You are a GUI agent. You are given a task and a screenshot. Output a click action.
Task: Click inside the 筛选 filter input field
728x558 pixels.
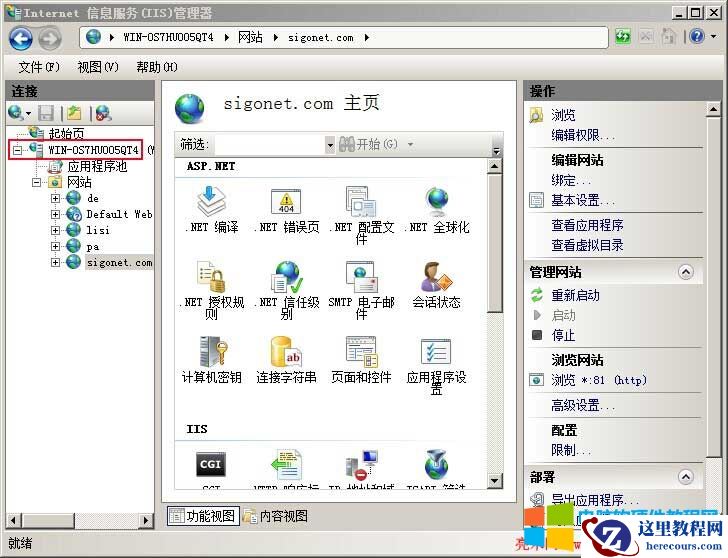pos(270,145)
